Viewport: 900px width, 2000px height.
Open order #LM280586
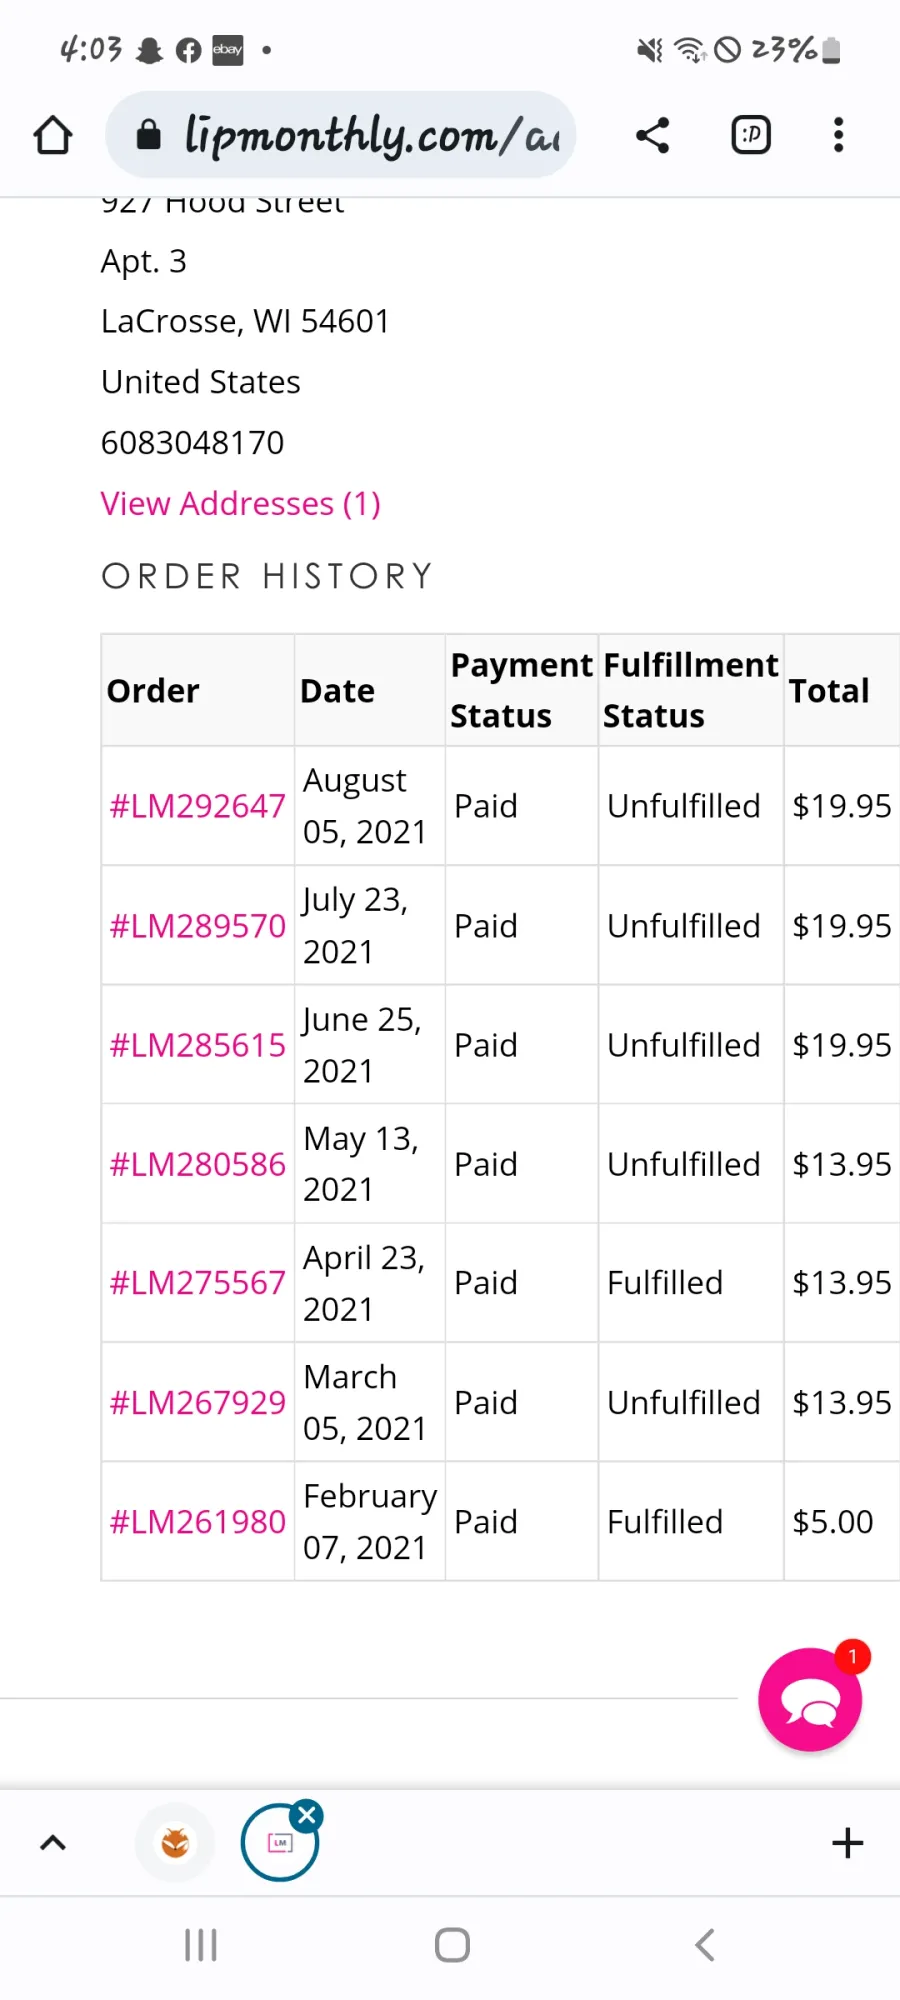197,1164
